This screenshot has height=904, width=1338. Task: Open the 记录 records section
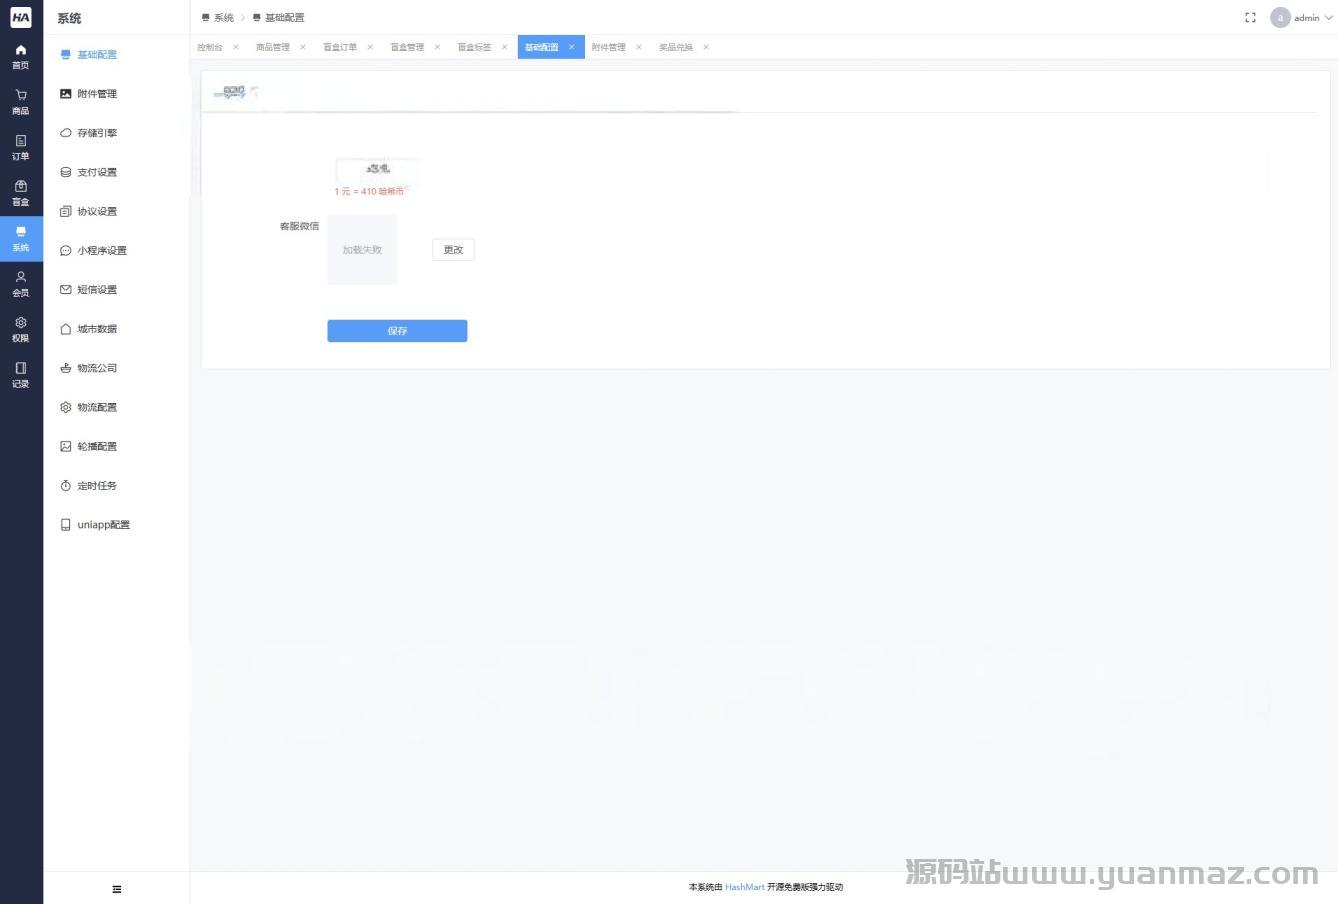[x=21, y=375]
